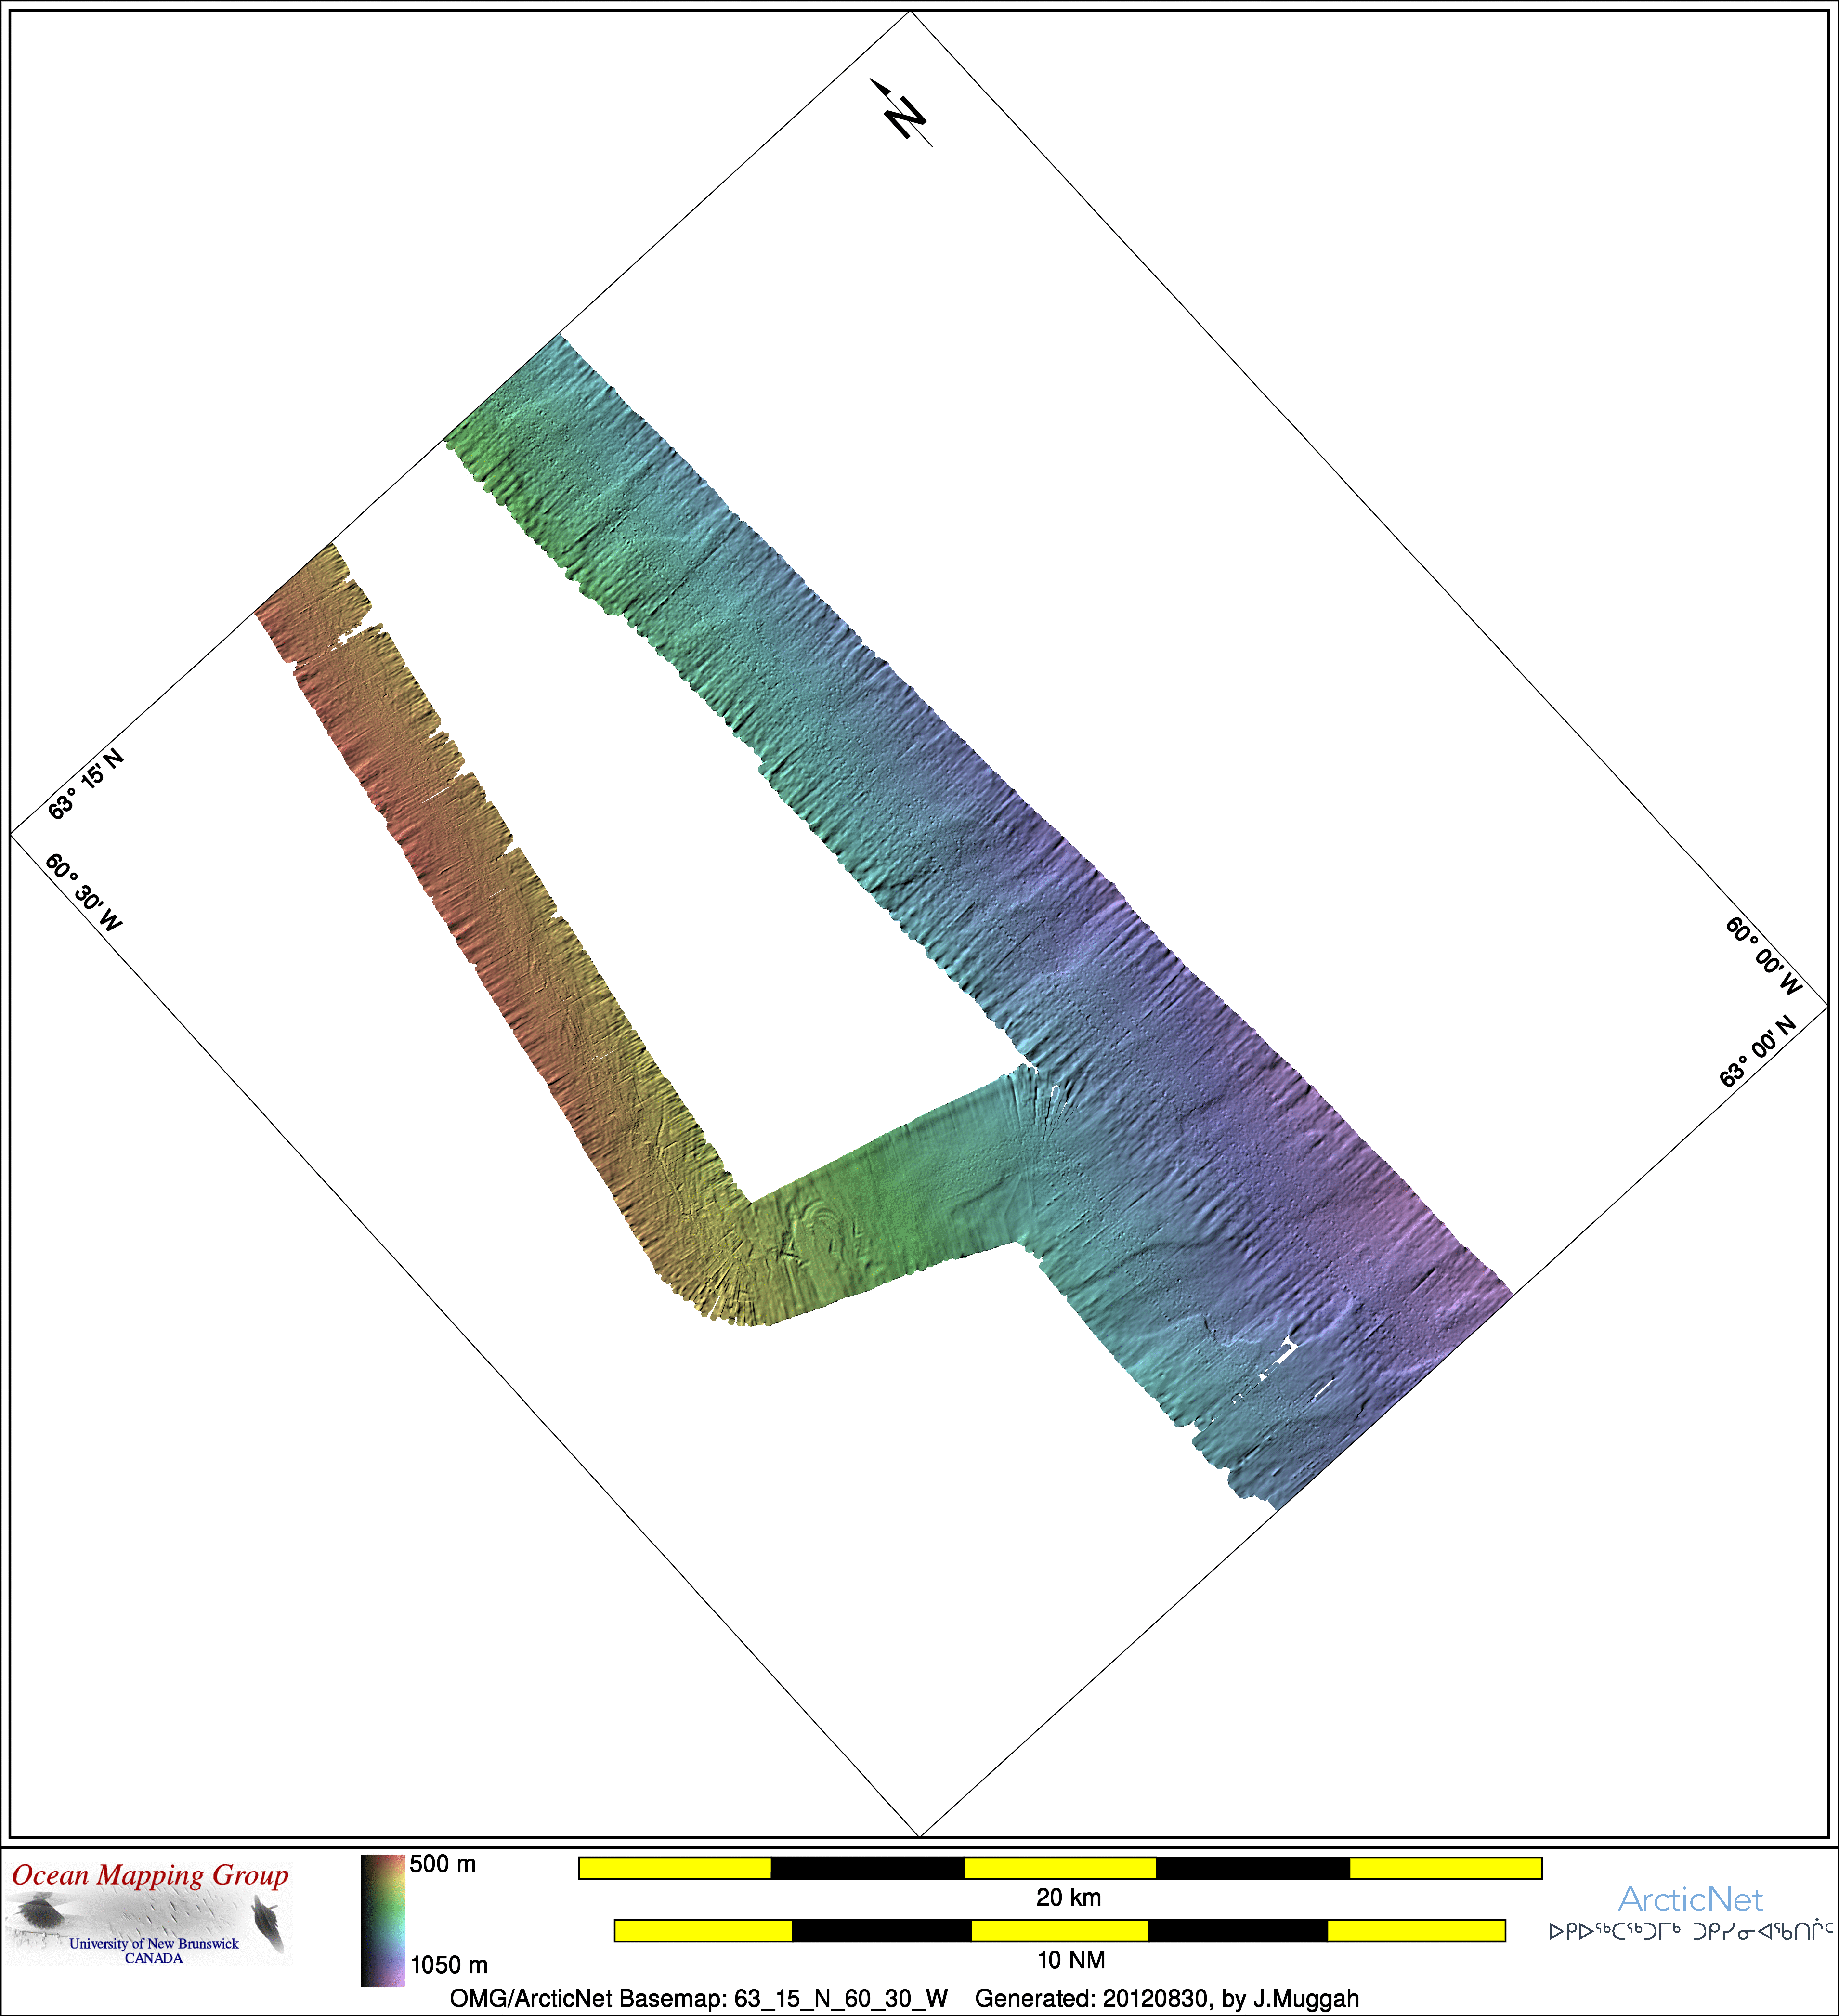This screenshot has width=1839, height=2016.
Task: Click the 500 m depth label
Action: click(x=443, y=1864)
